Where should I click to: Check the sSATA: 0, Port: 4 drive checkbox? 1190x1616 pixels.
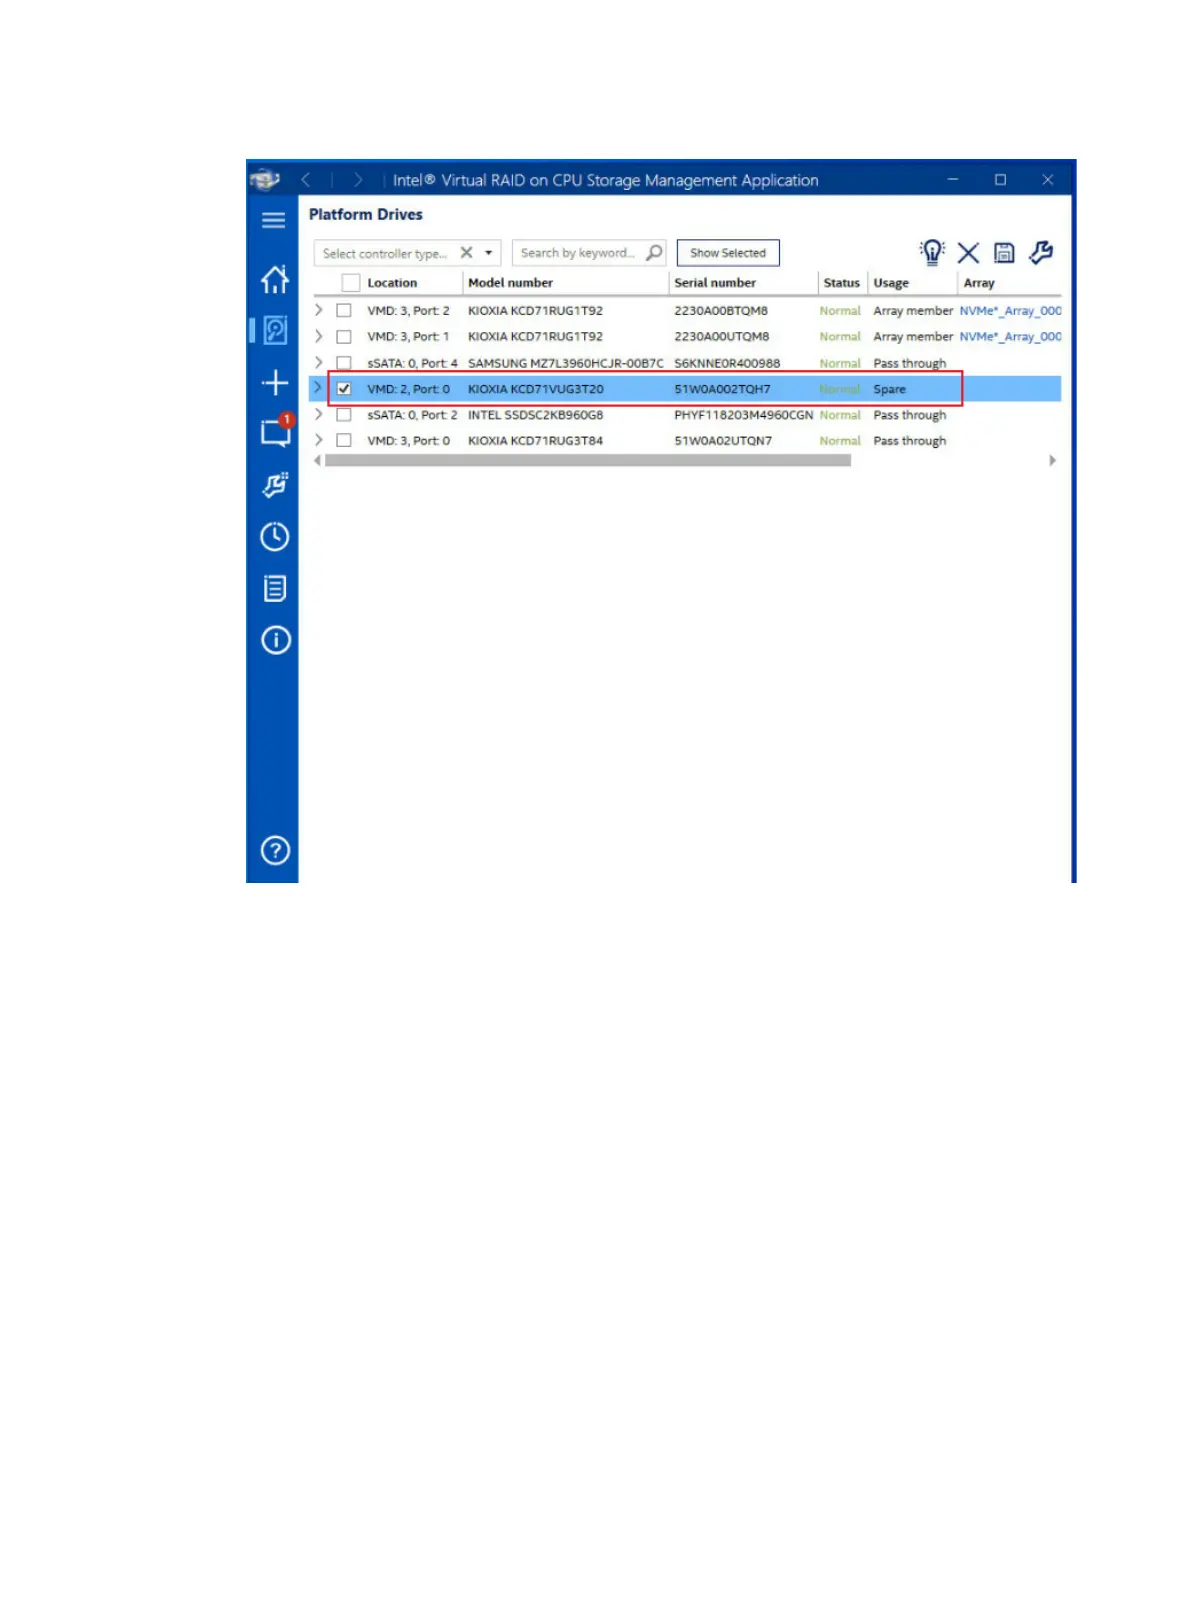344,363
